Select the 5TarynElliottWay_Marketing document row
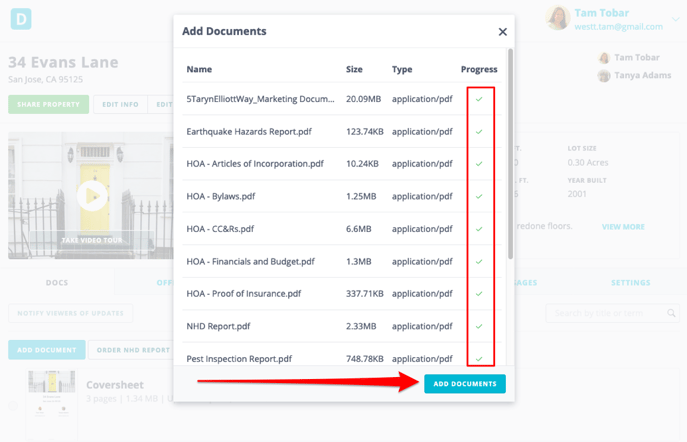Image resolution: width=687 pixels, height=442 pixels. click(342, 99)
